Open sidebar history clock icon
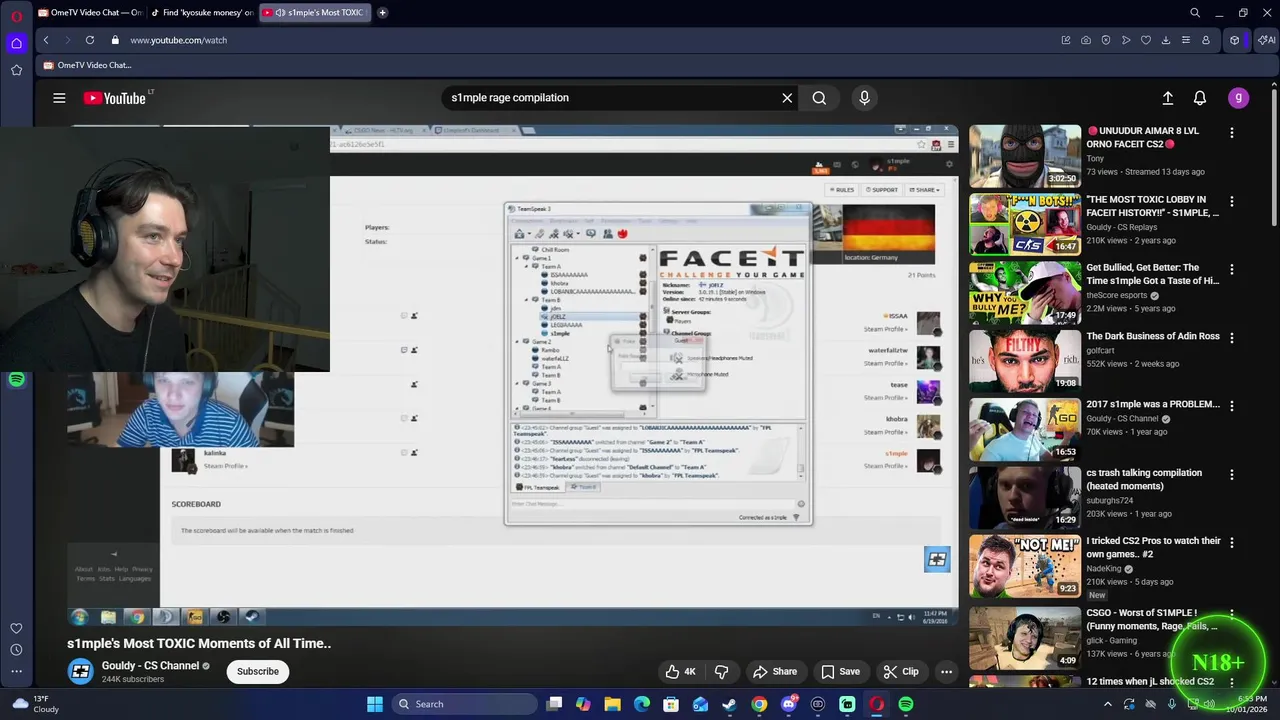The height and width of the screenshot is (720, 1280). point(16,650)
